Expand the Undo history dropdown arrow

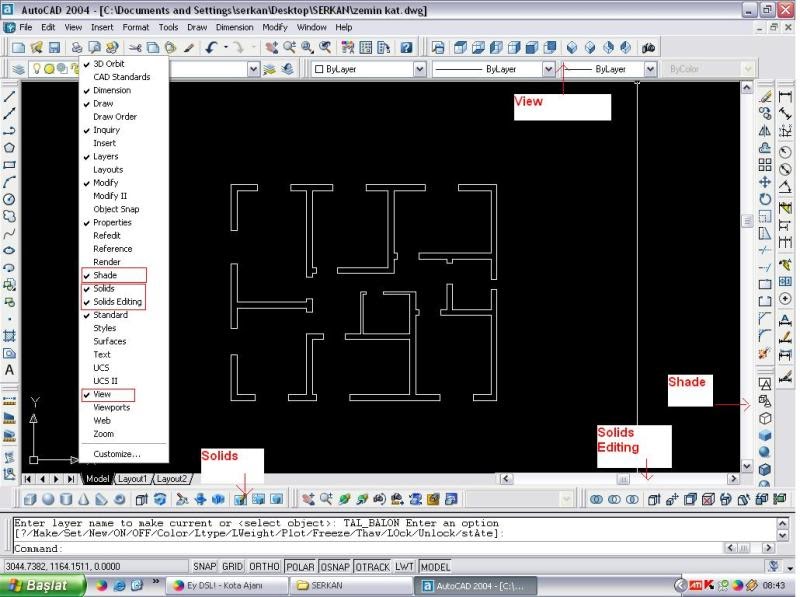click(x=226, y=47)
